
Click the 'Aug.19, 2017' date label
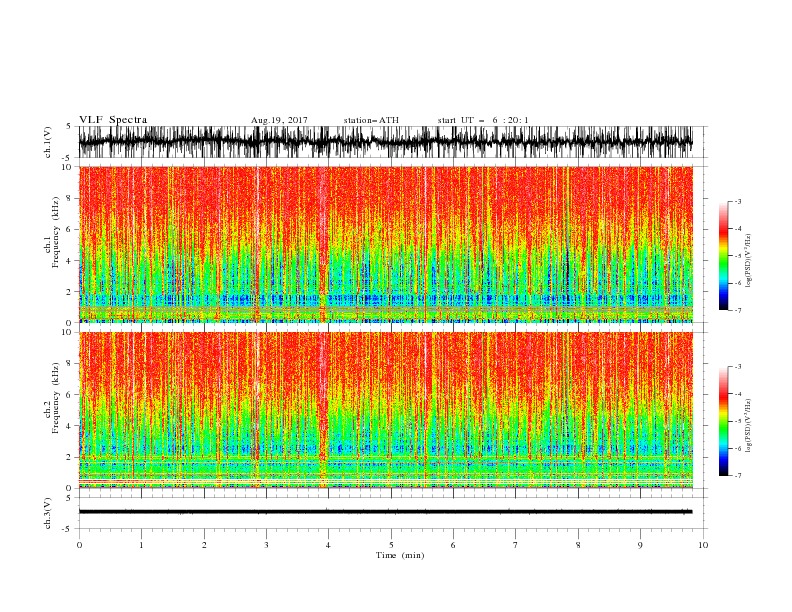click(279, 120)
